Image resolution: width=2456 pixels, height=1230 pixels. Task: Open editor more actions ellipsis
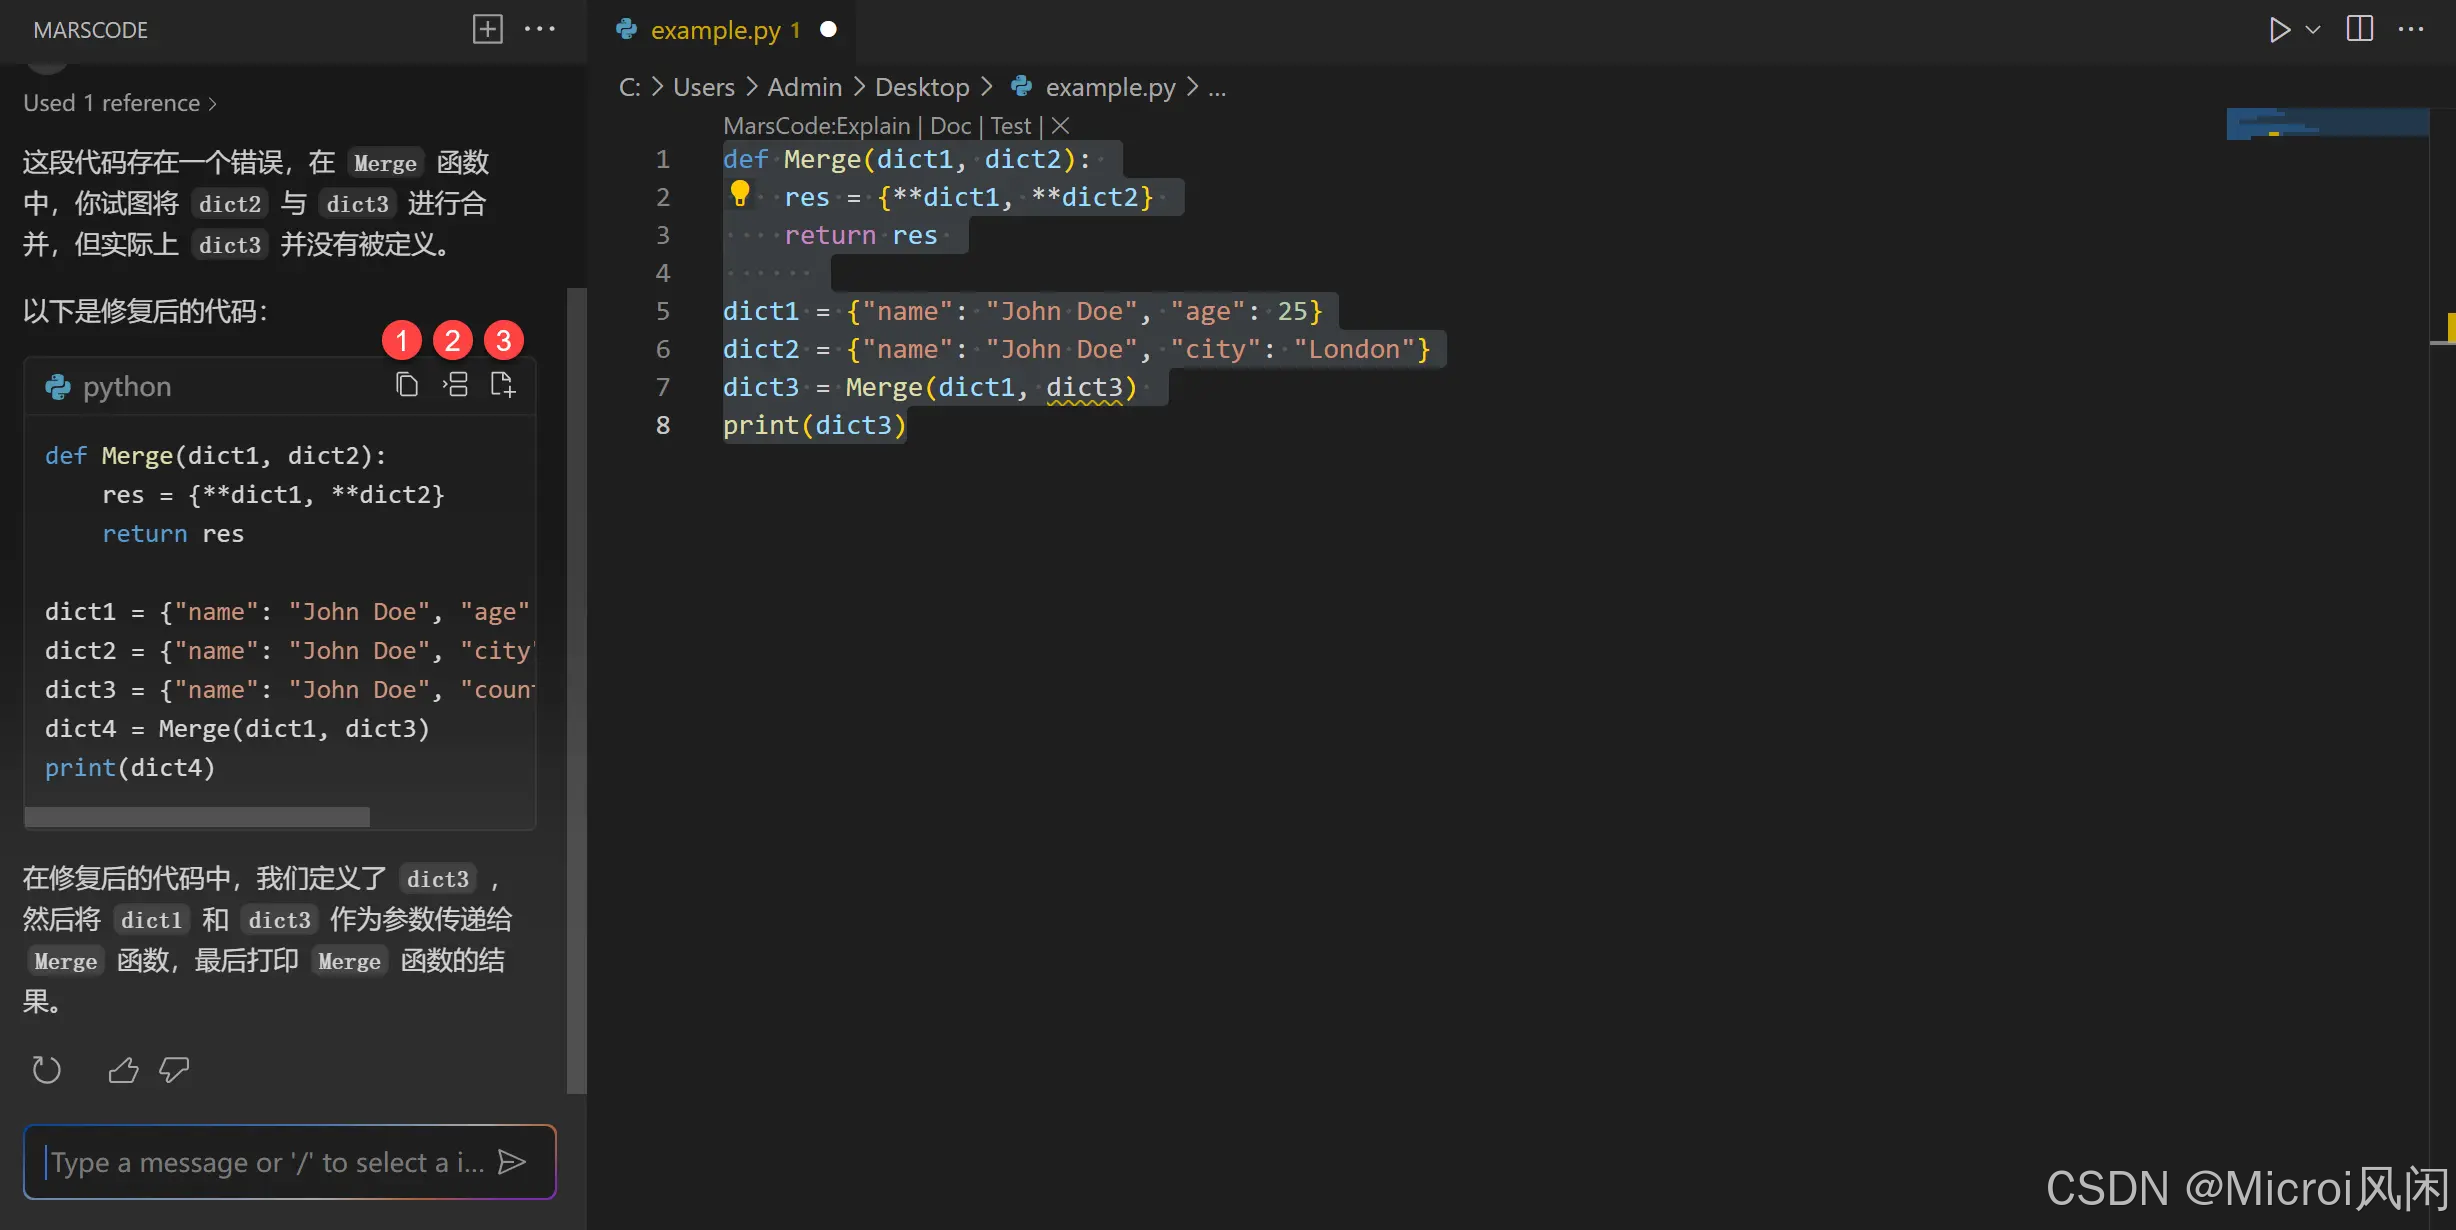pyautogui.click(x=2411, y=29)
